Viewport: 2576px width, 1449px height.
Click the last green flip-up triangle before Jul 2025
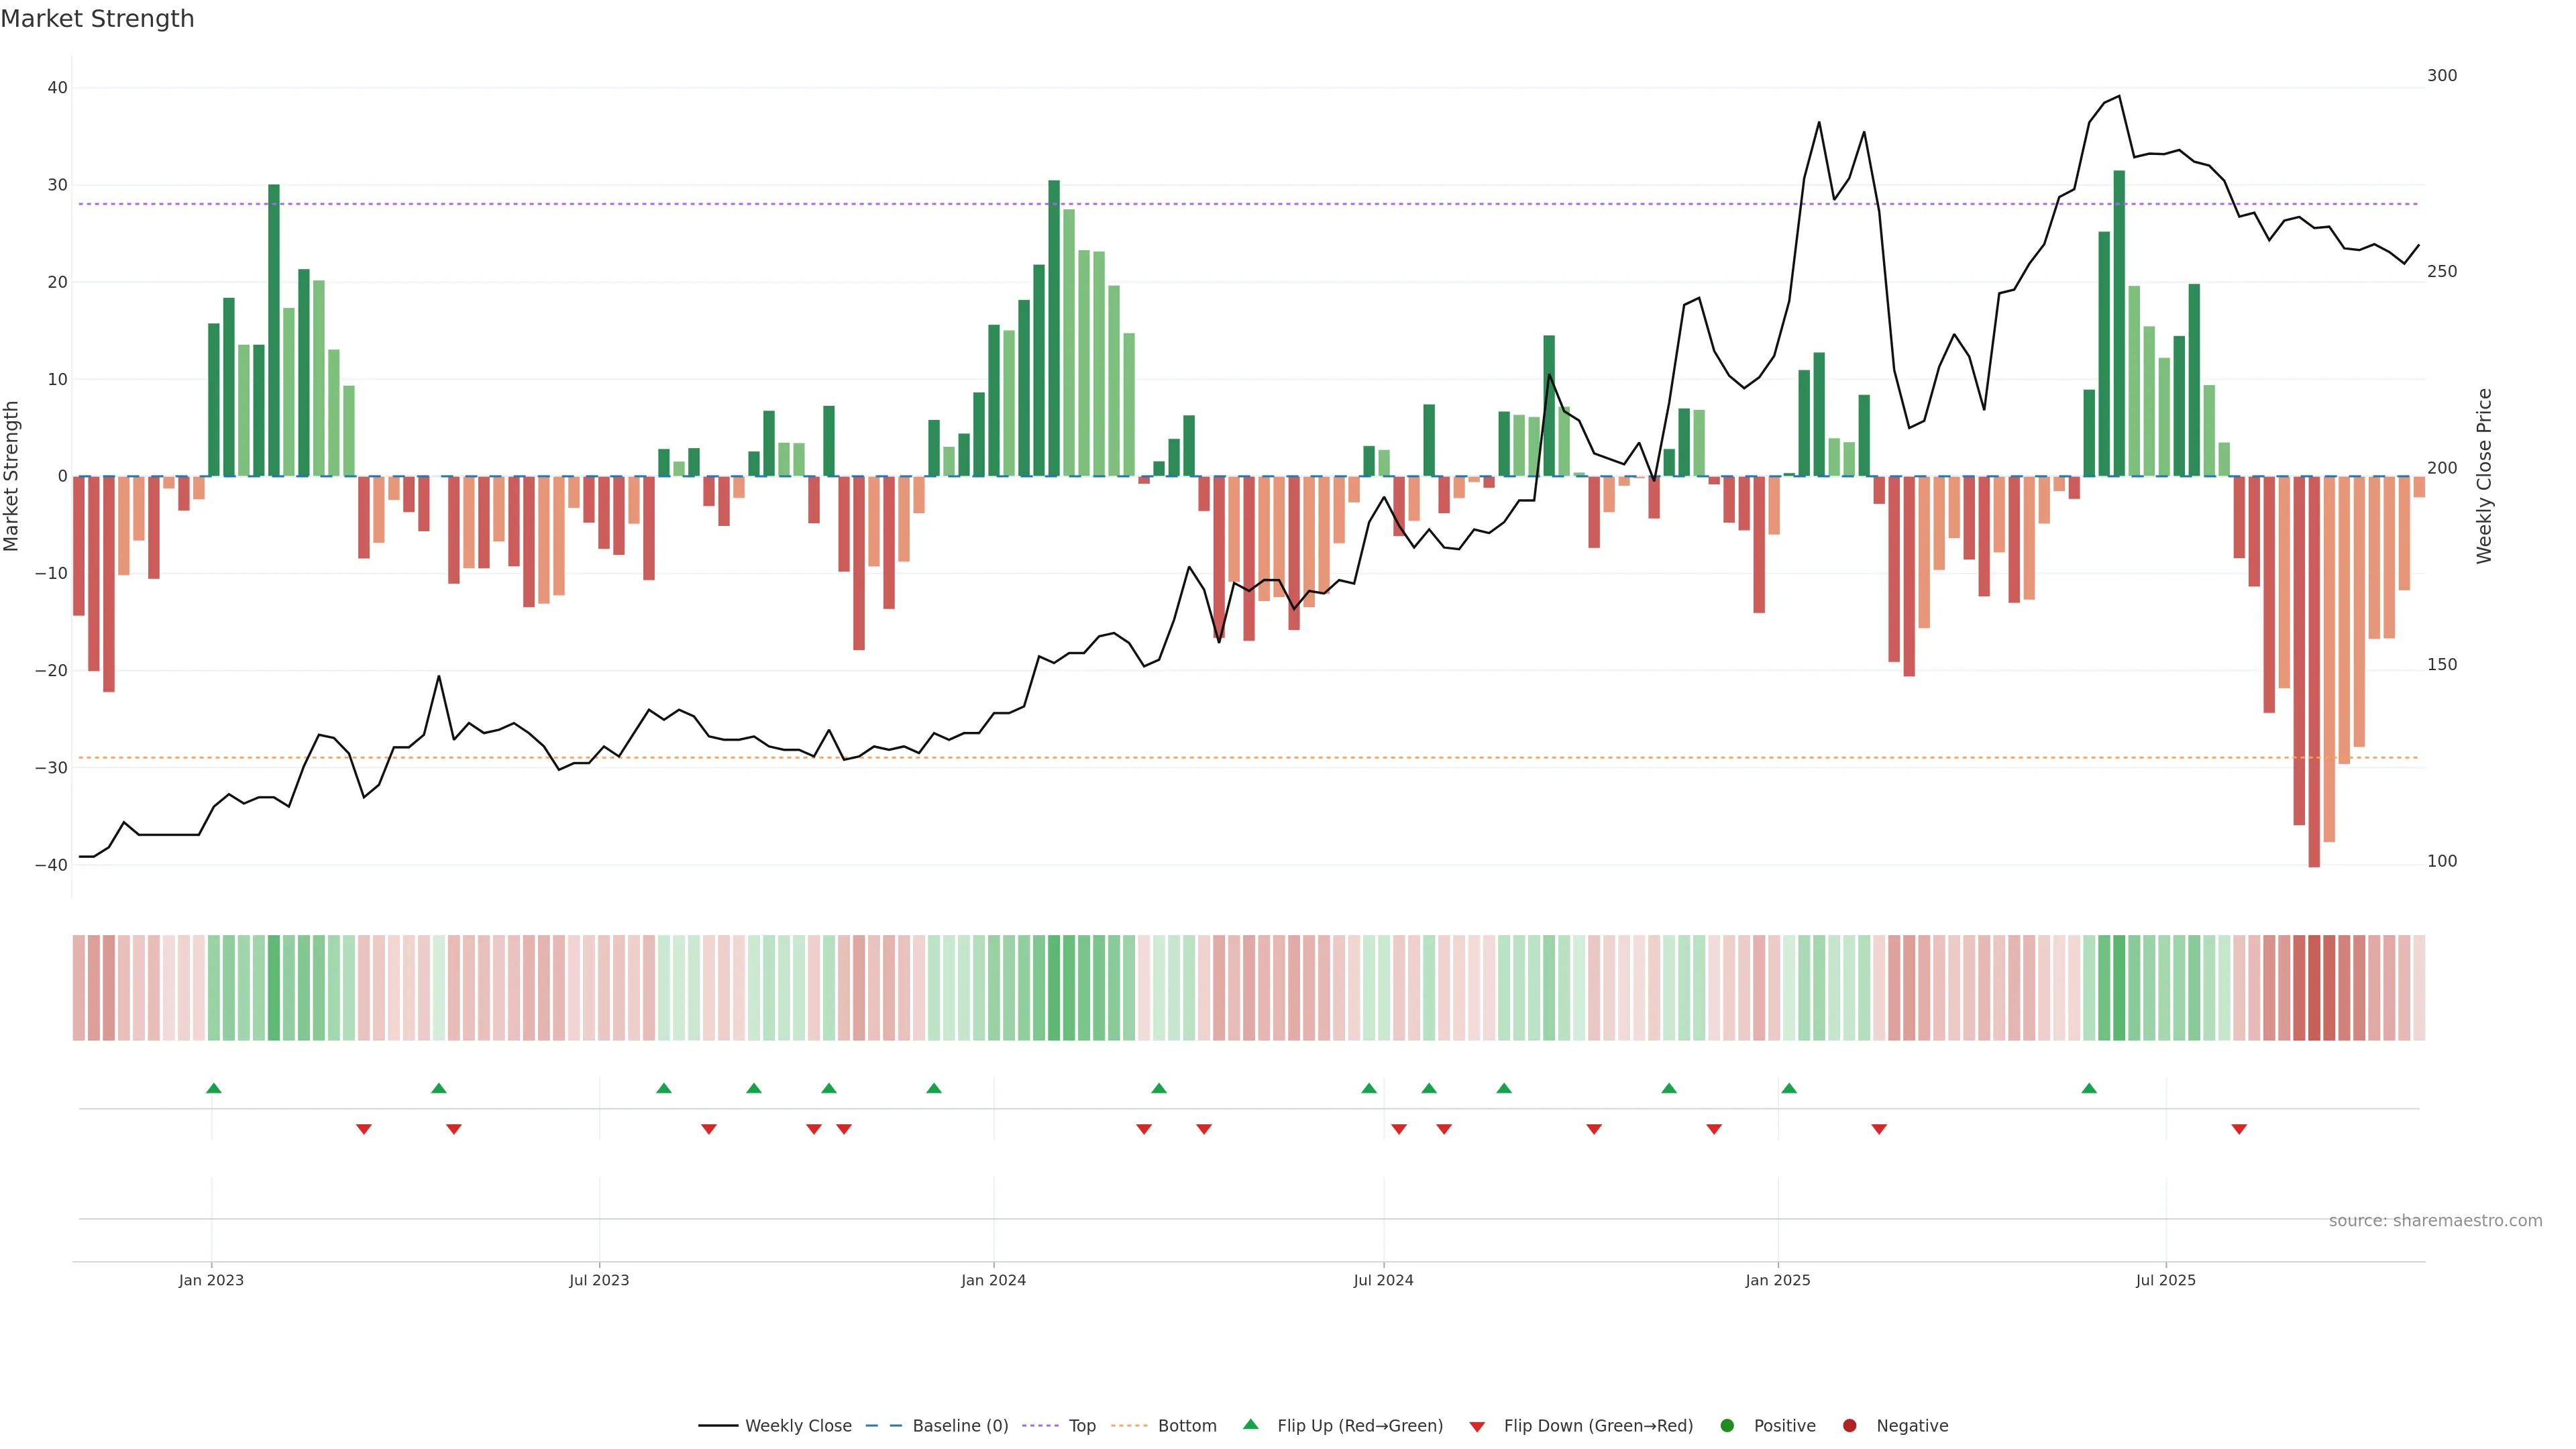pos(2089,1088)
